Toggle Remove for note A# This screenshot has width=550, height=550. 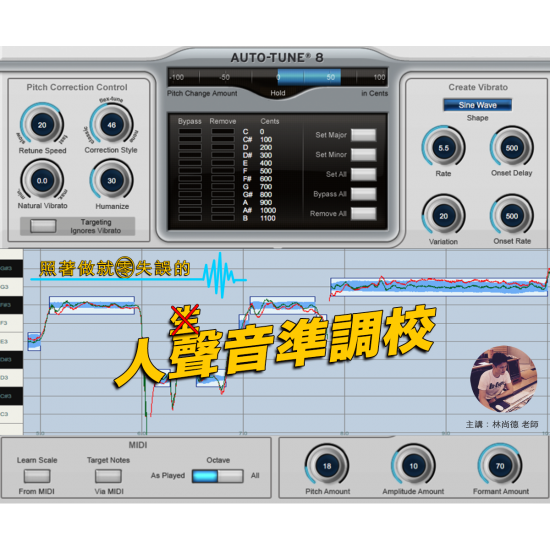coord(223,210)
